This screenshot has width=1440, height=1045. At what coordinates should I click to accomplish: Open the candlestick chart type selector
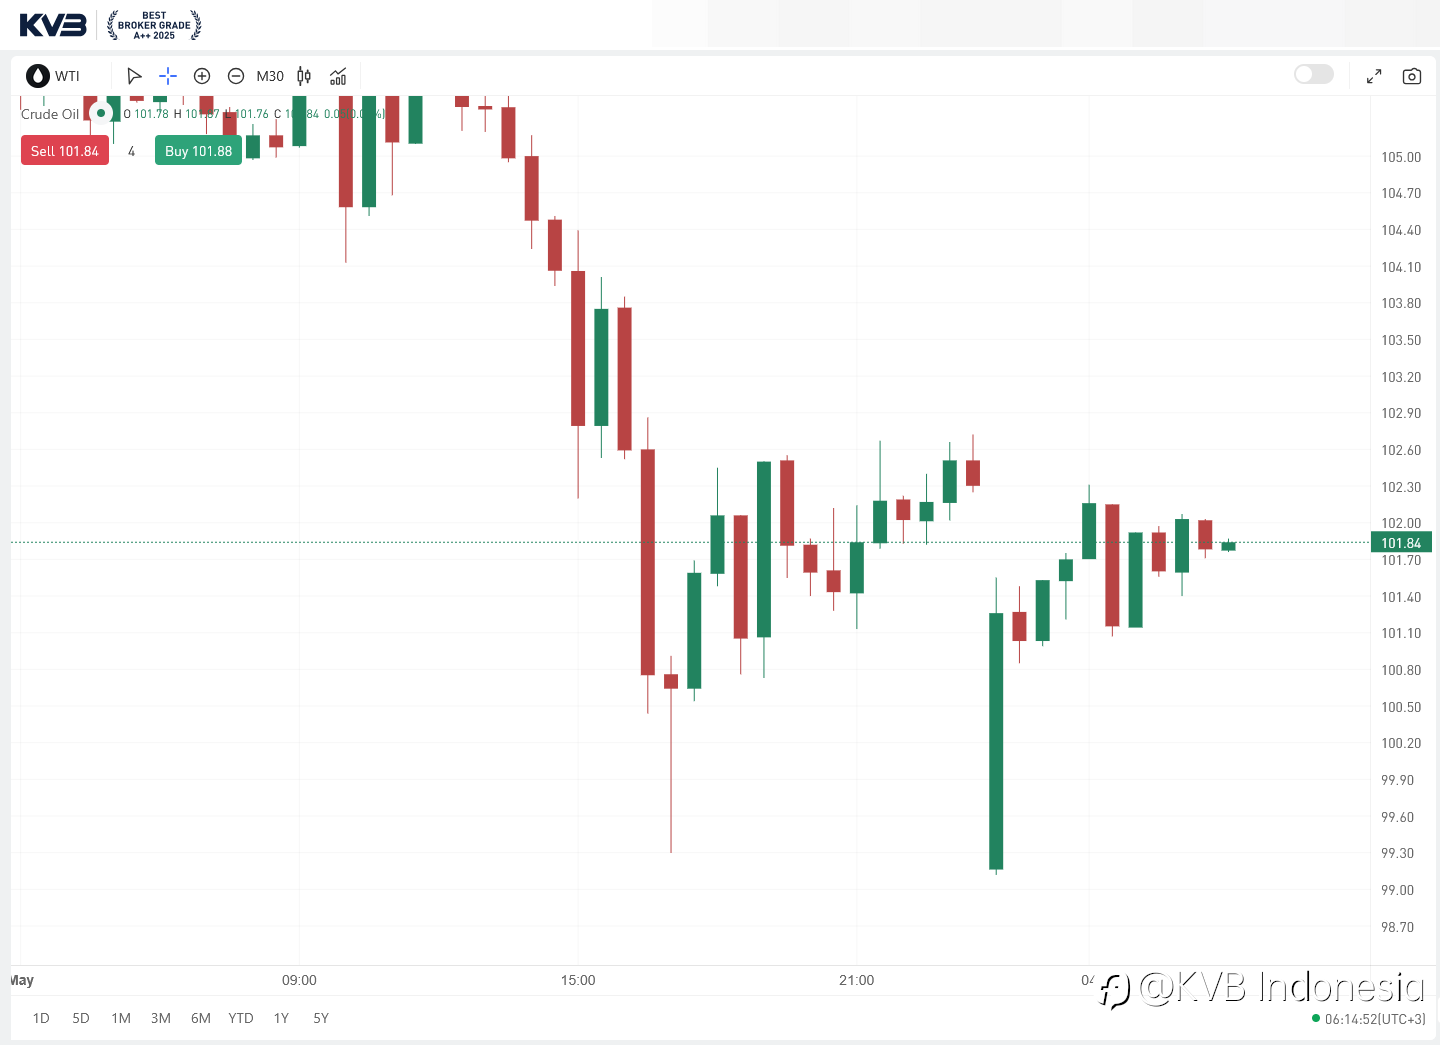[304, 76]
